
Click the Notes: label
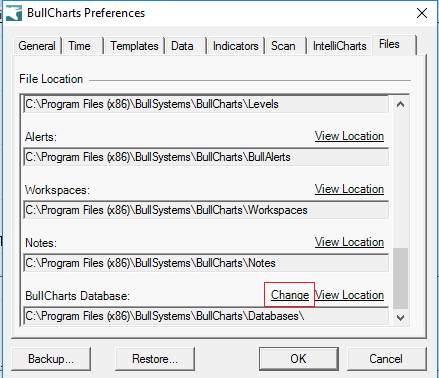(41, 243)
